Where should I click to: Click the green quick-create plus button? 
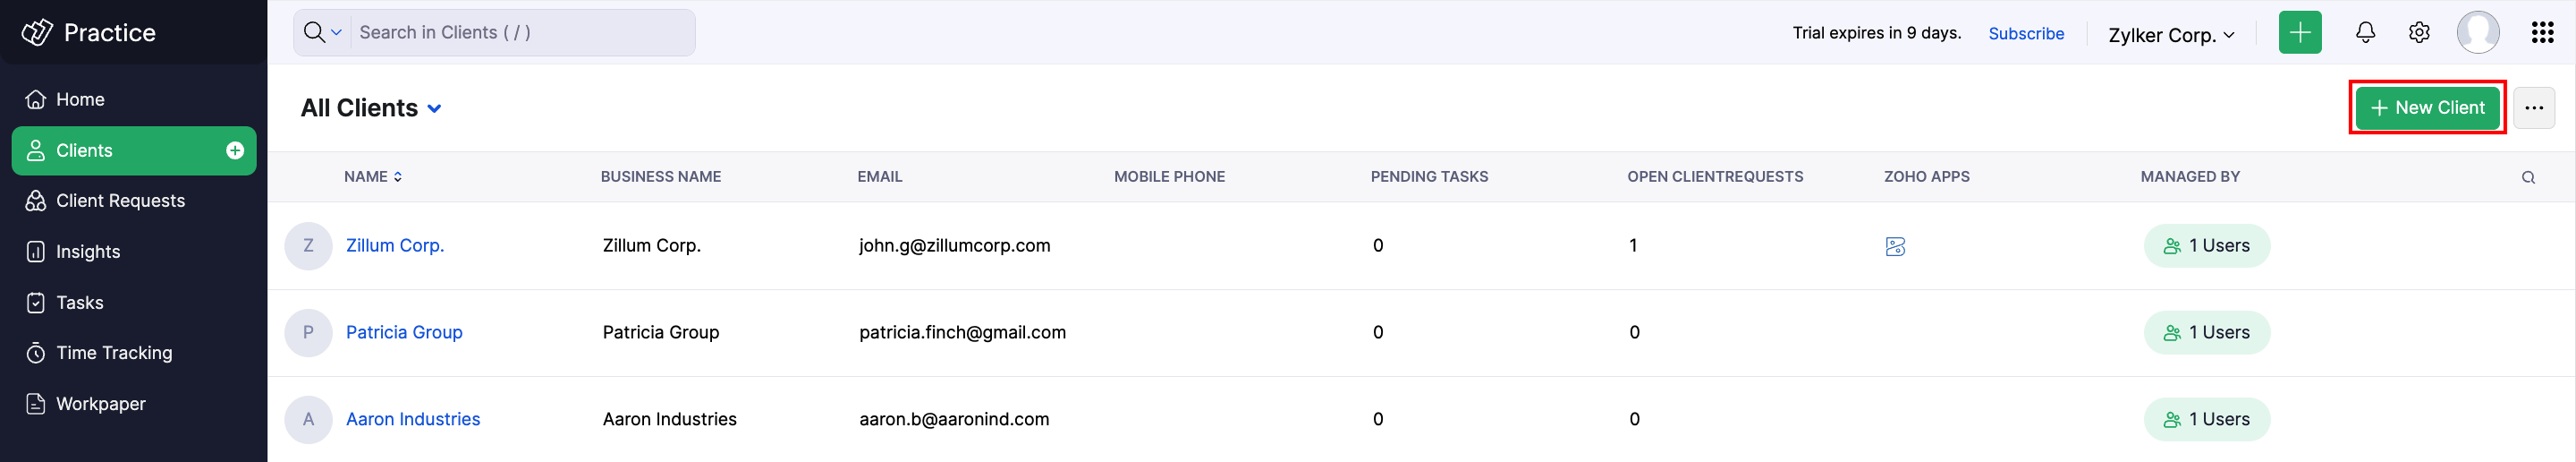(x=2300, y=33)
